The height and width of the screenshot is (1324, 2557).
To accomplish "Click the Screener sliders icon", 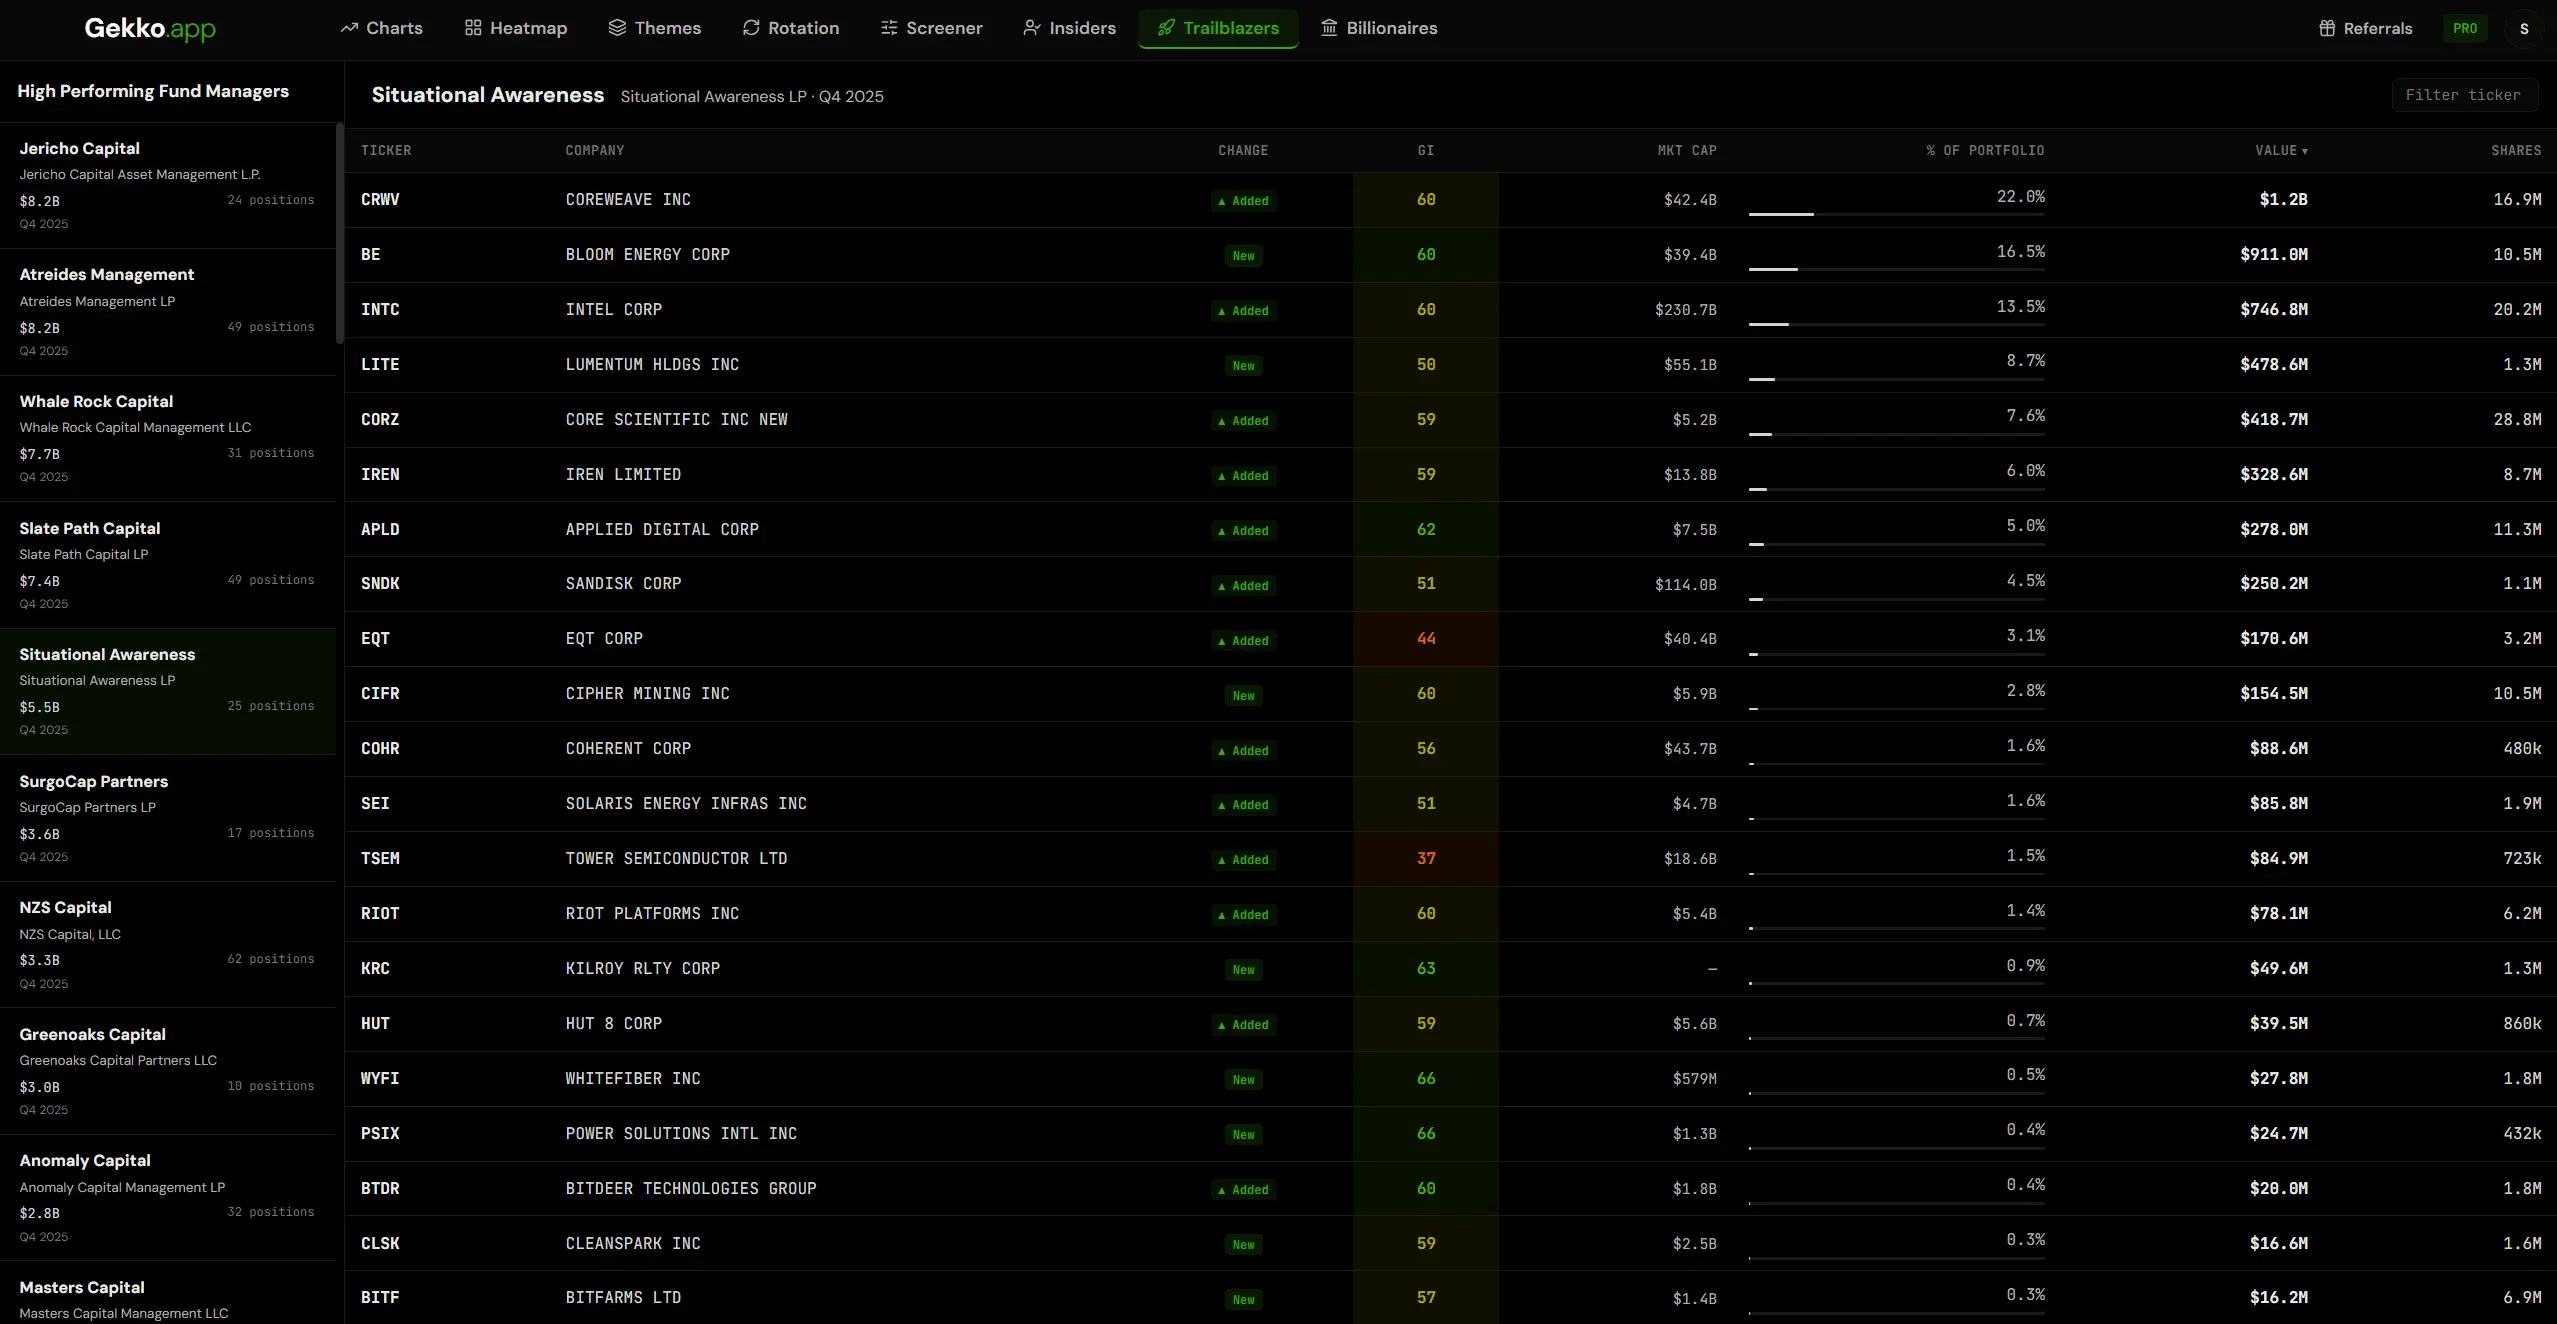I will click(x=889, y=28).
